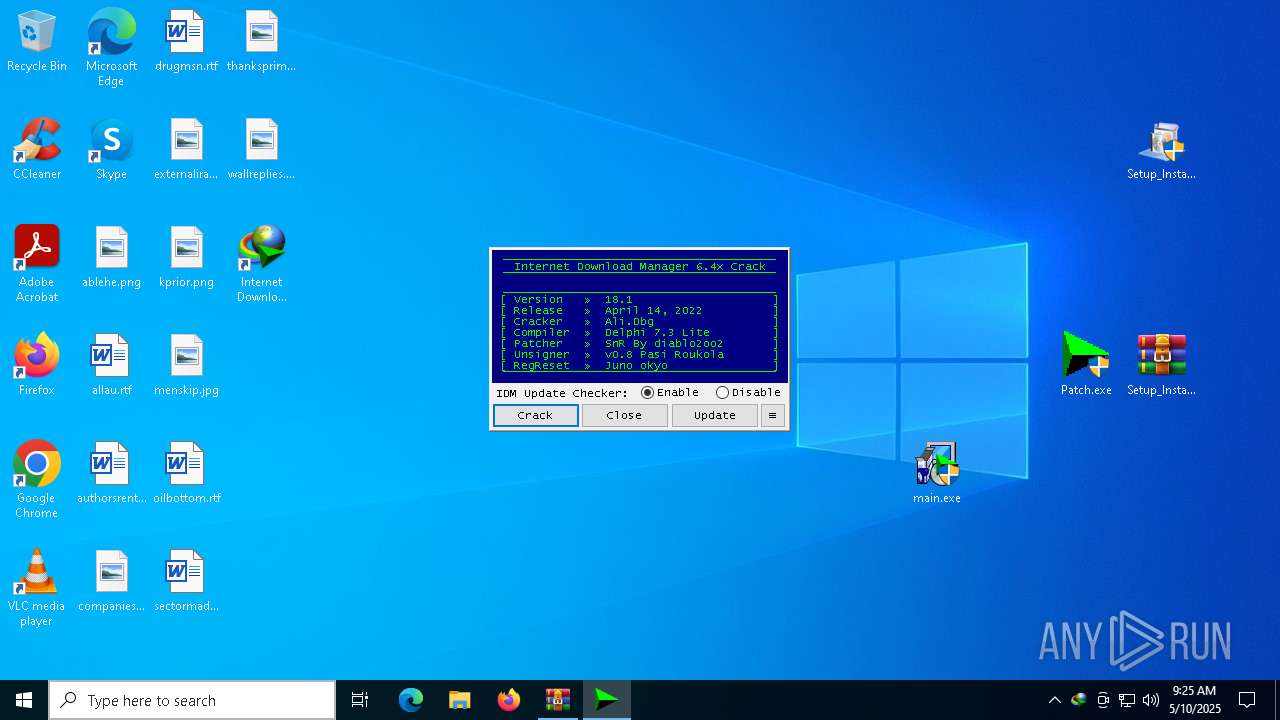Select allau.rtf file on desktop
1280x720 pixels.
tap(111, 366)
